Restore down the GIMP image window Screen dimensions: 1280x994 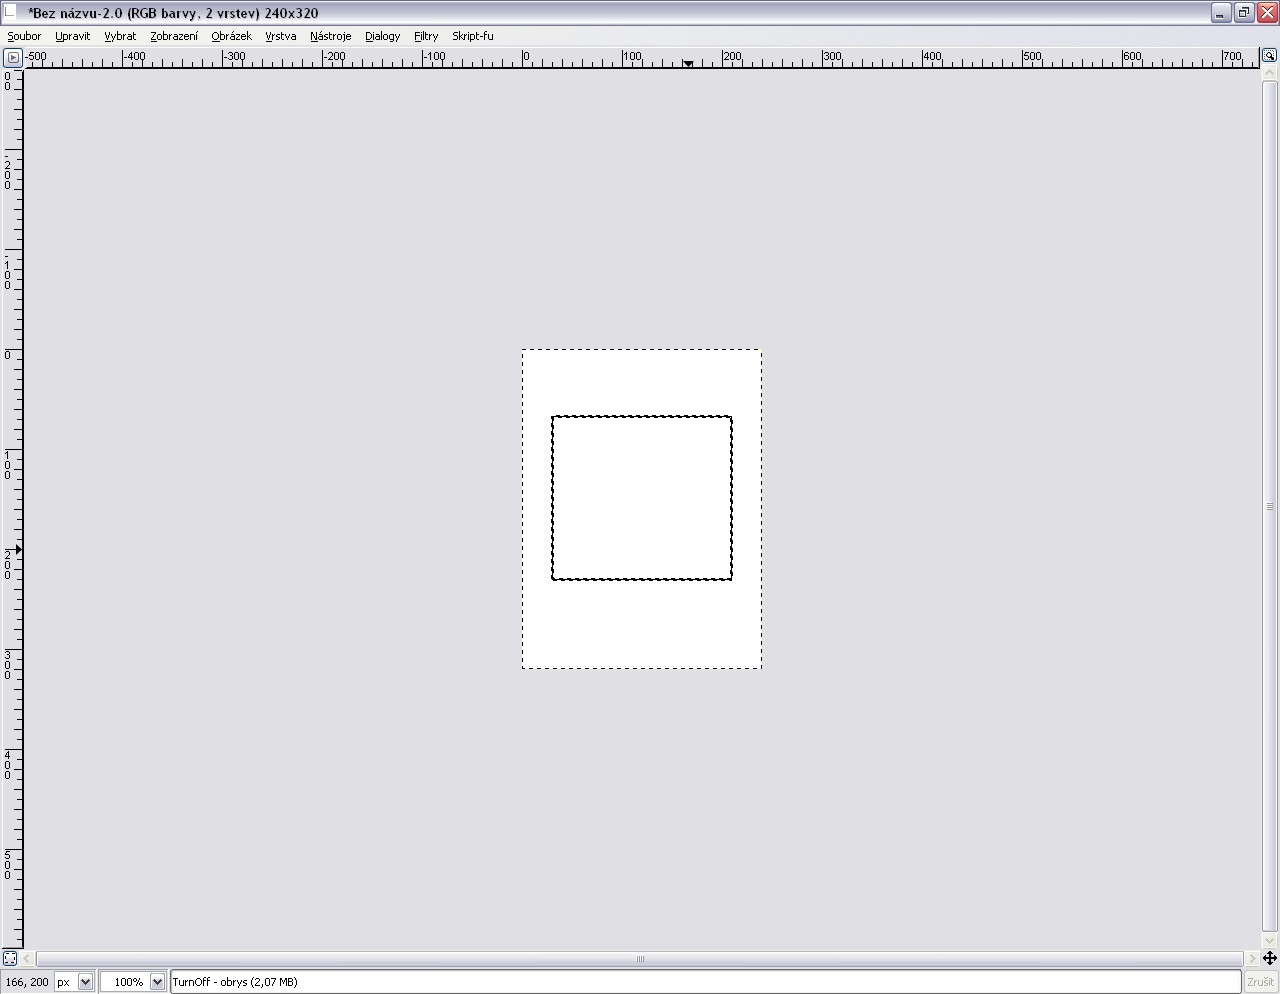(x=1244, y=13)
